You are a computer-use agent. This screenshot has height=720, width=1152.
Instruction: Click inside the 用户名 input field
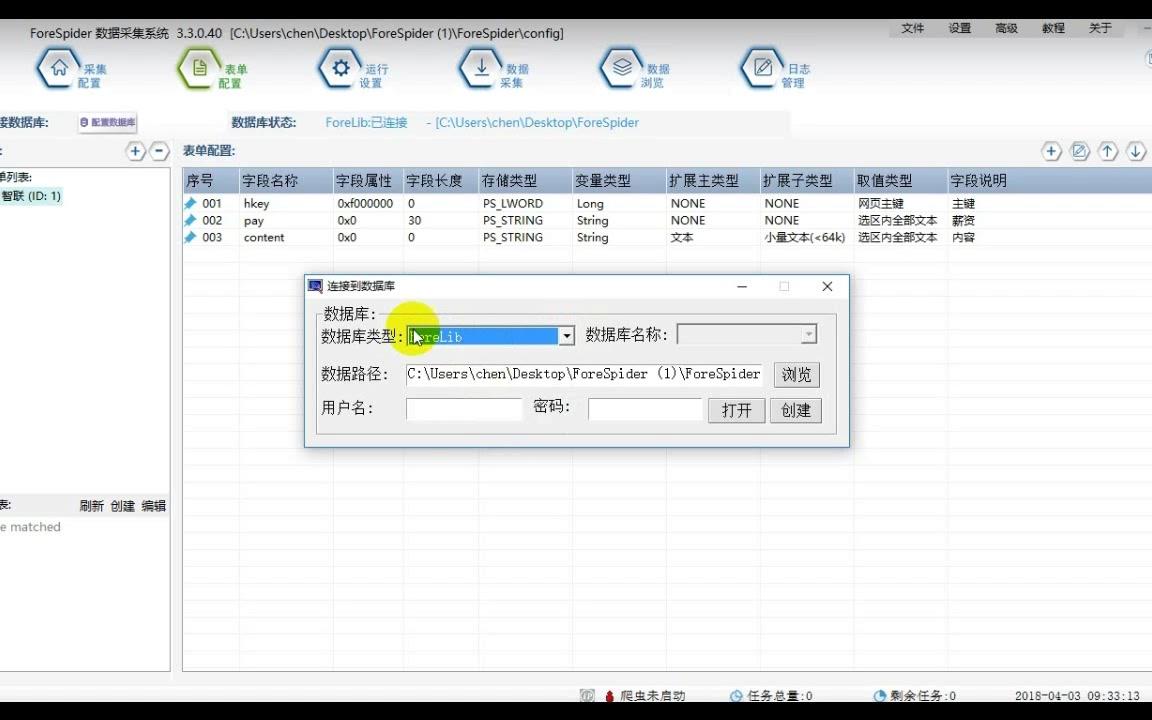(463, 409)
